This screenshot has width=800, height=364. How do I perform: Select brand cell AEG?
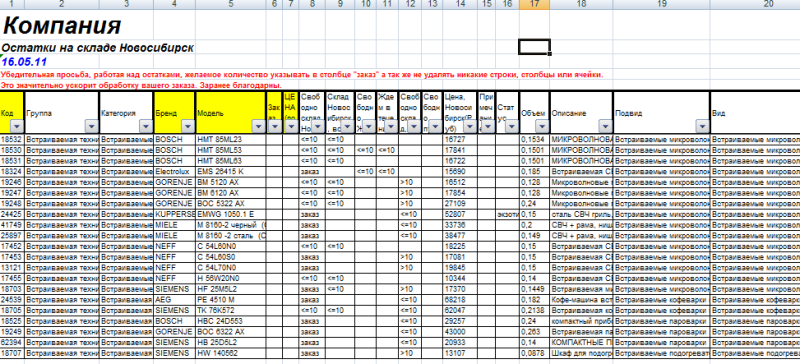pyautogui.click(x=174, y=300)
